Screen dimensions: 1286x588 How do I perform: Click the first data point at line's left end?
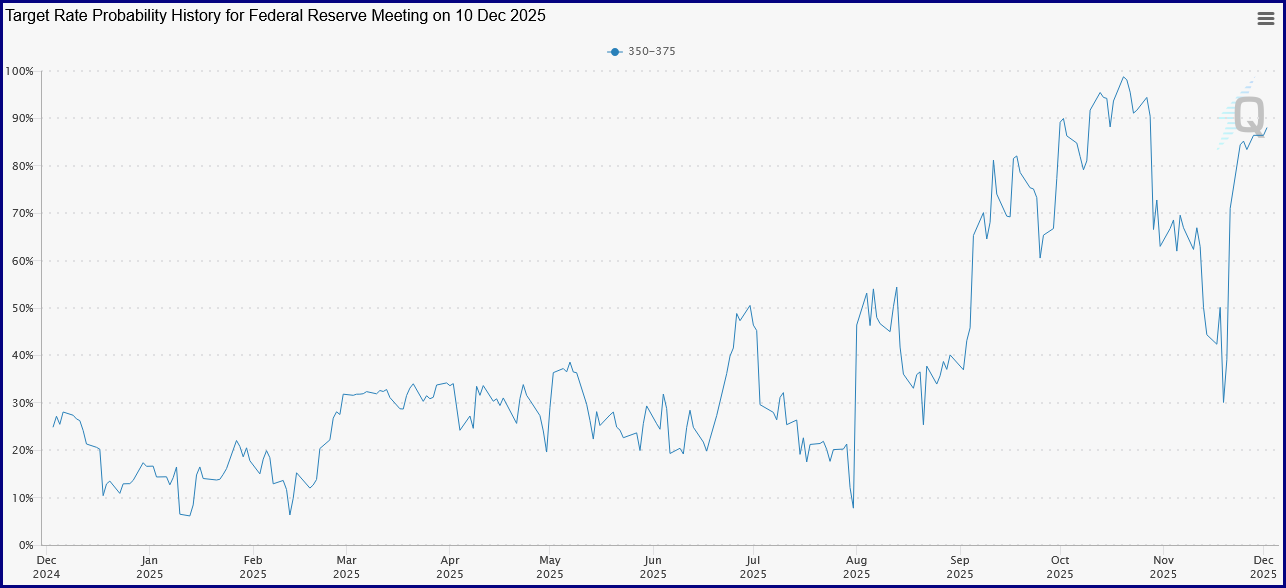tap(54, 426)
